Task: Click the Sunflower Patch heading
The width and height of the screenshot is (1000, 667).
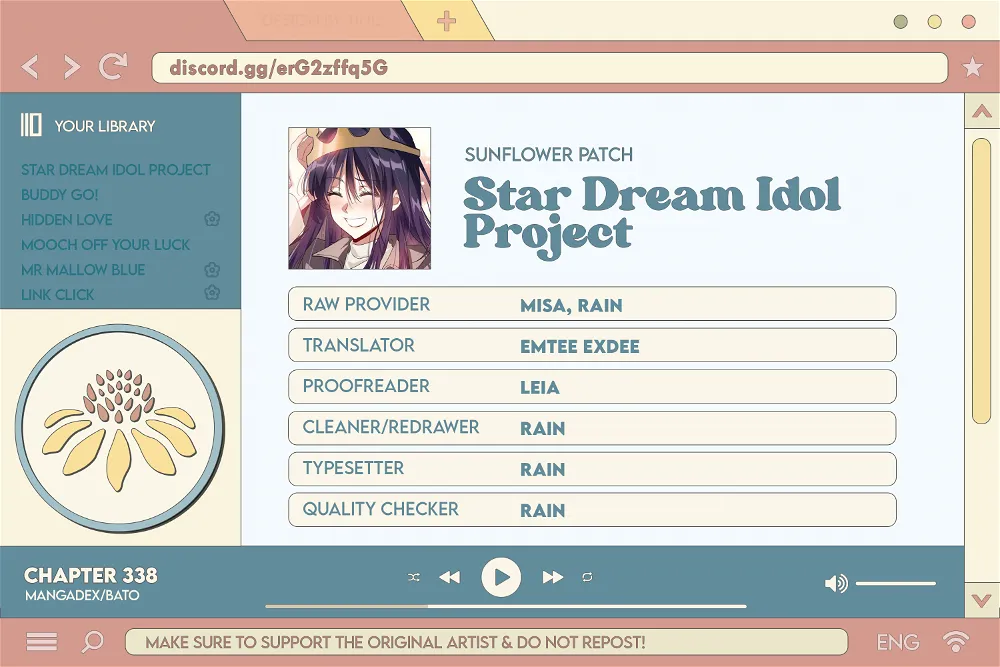Action: (548, 154)
